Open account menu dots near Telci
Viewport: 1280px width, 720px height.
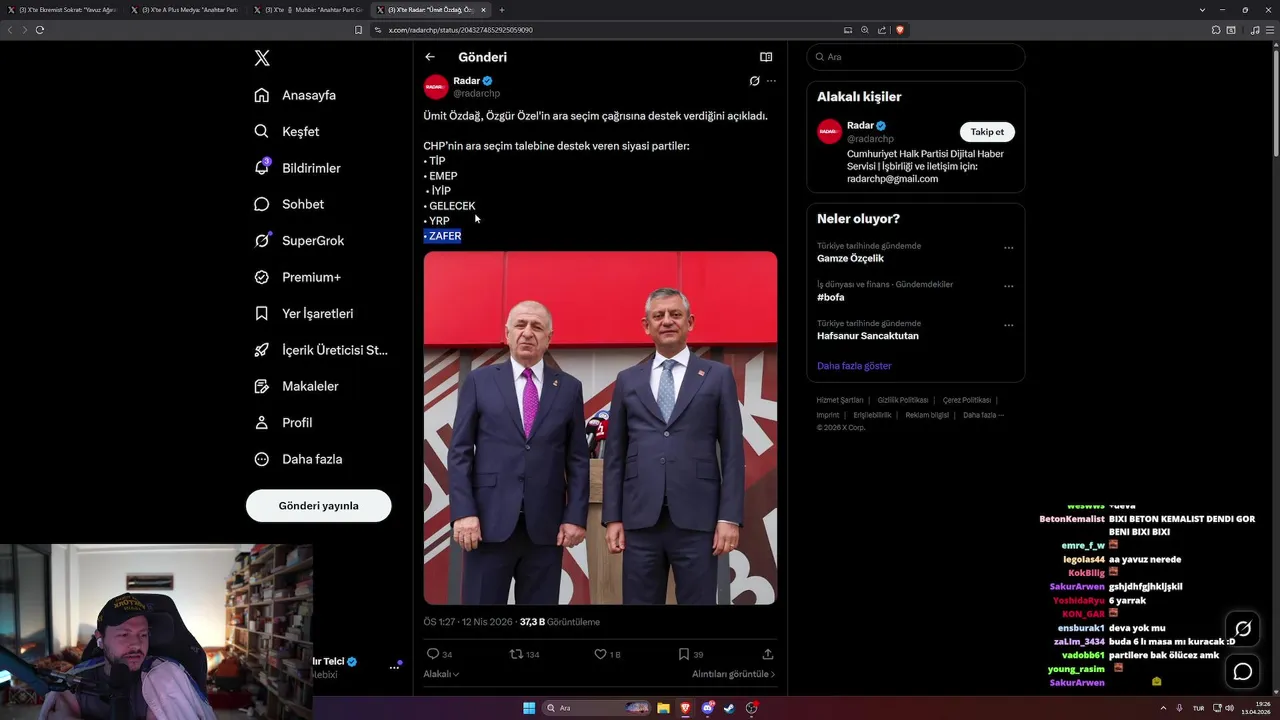394,667
